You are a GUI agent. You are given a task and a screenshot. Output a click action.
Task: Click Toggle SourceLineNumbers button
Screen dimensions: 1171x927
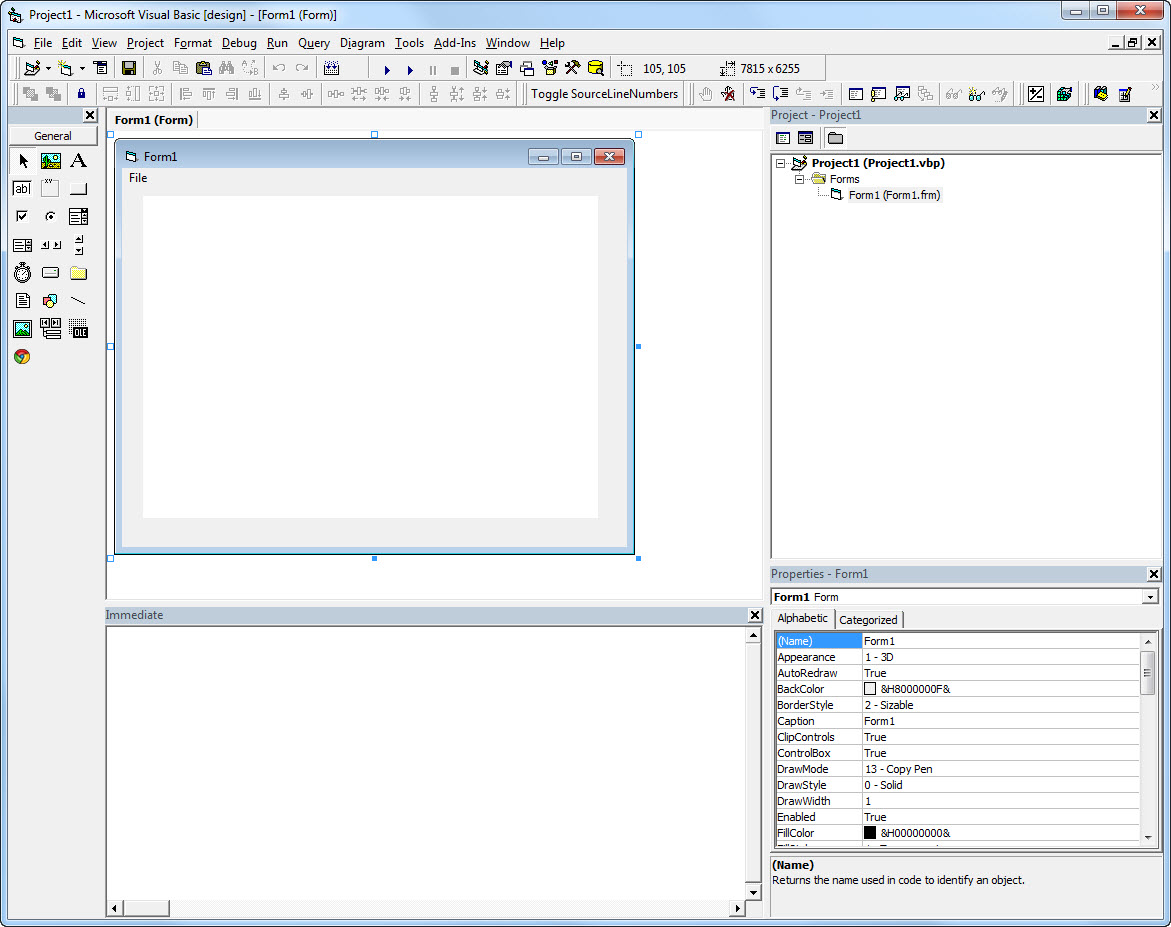coord(604,93)
